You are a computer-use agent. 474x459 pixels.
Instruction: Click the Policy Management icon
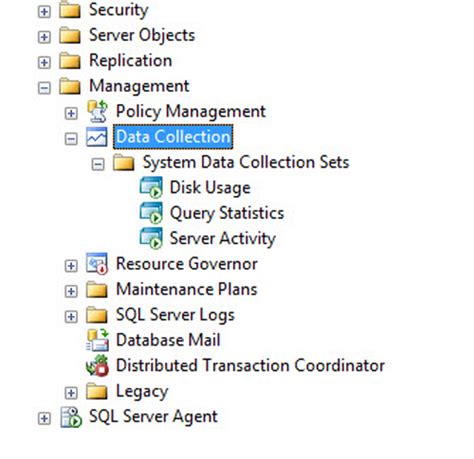point(97,111)
